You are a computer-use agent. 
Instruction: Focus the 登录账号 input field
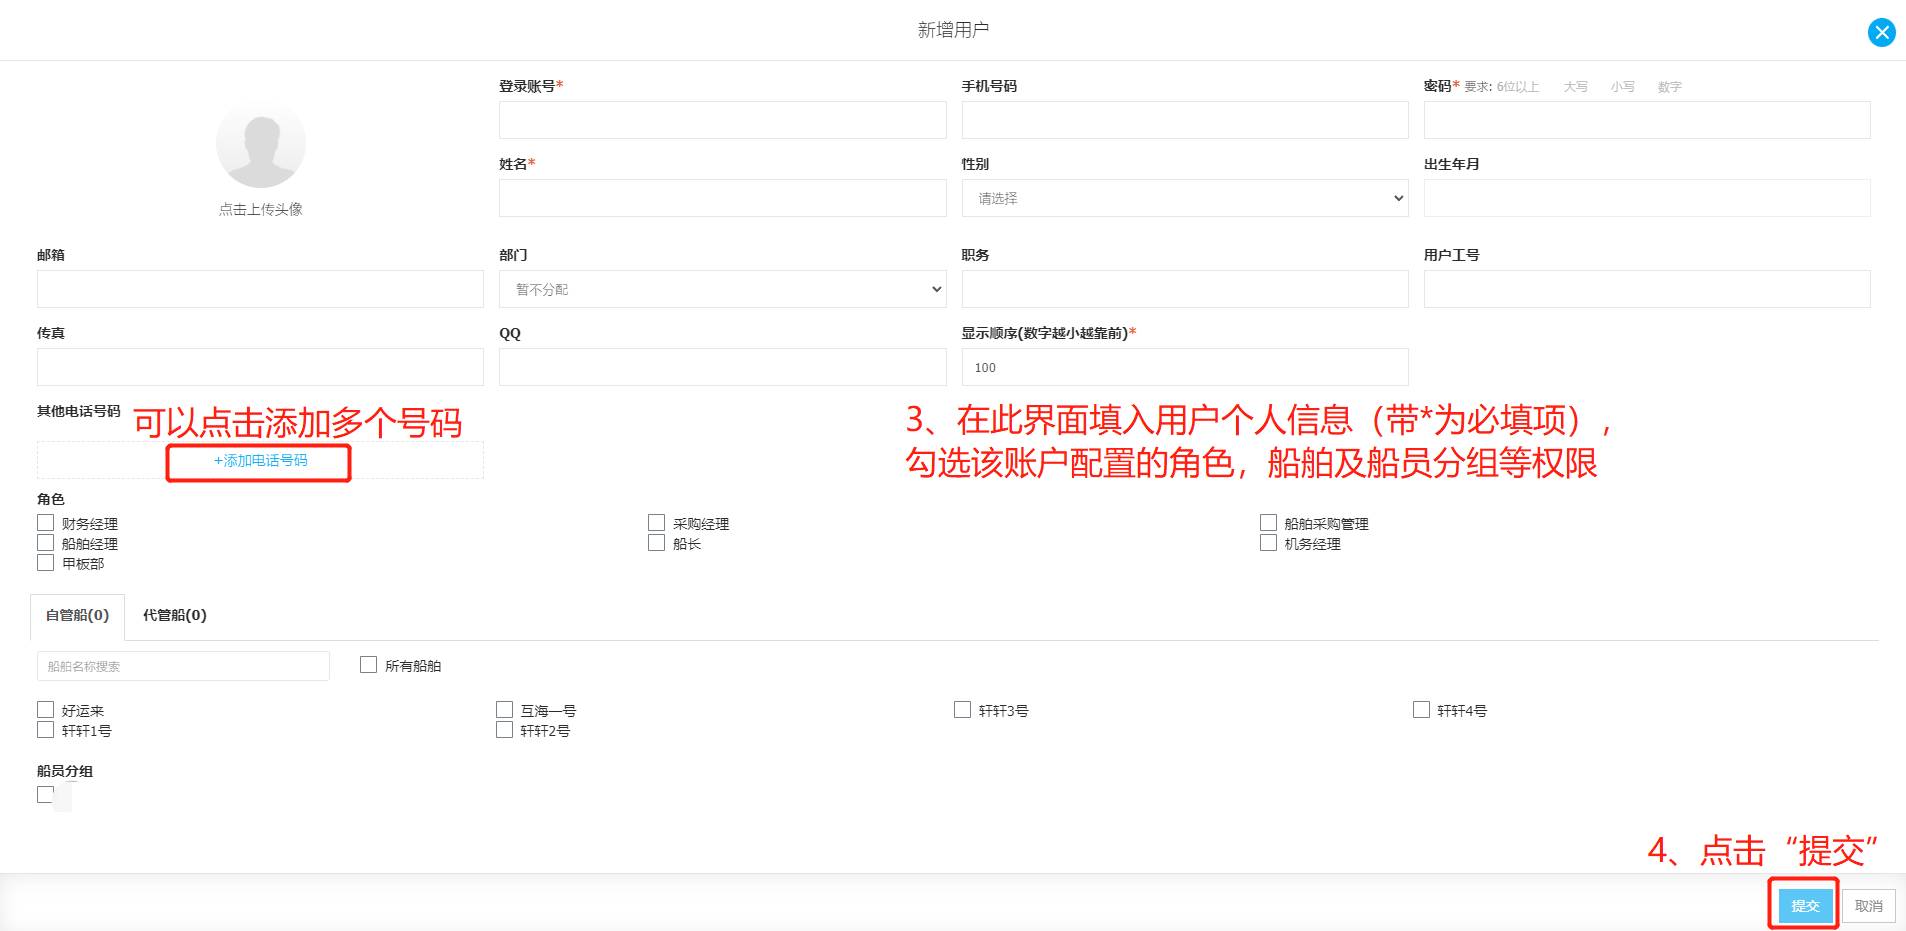(722, 120)
